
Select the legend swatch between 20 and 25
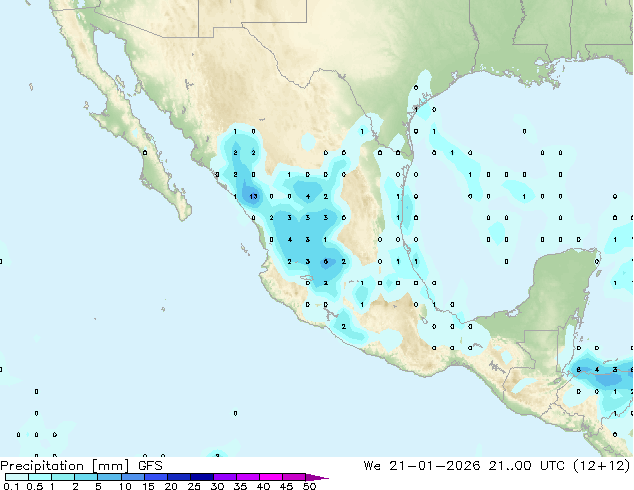[x=178, y=477]
